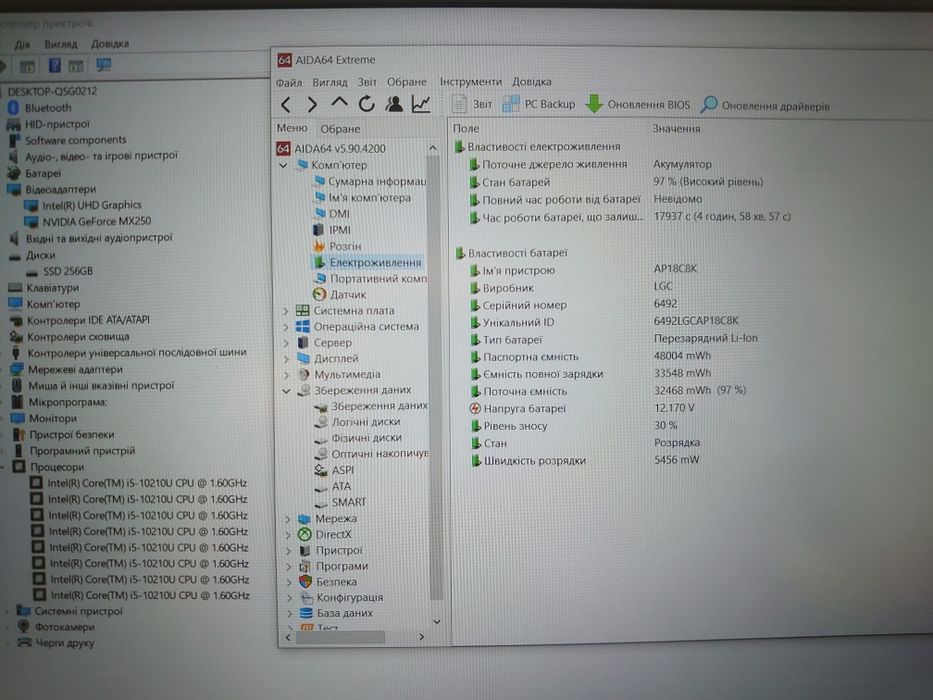933x700 pixels.
Task: Click tree panel vertical scrollbar down arrow
Action: pyautogui.click(x=436, y=622)
